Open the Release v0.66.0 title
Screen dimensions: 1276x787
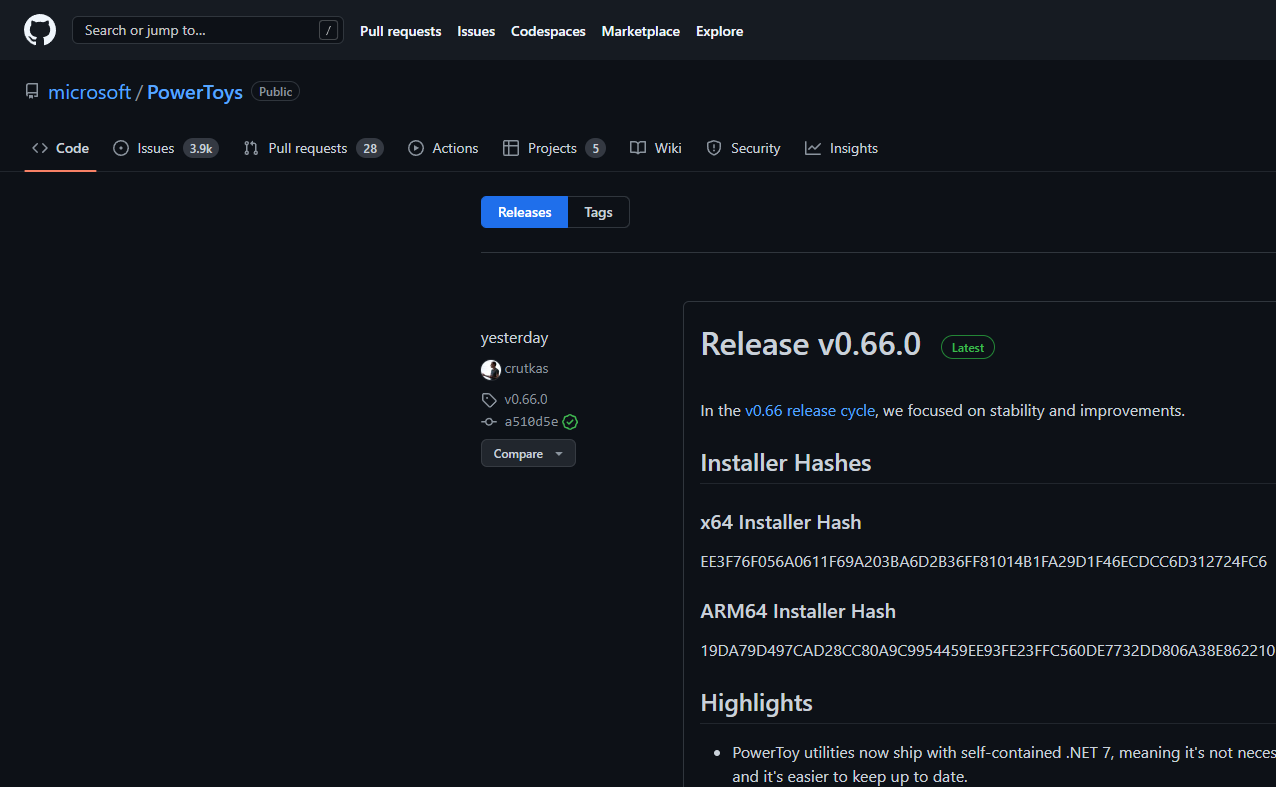pyautogui.click(x=810, y=344)
